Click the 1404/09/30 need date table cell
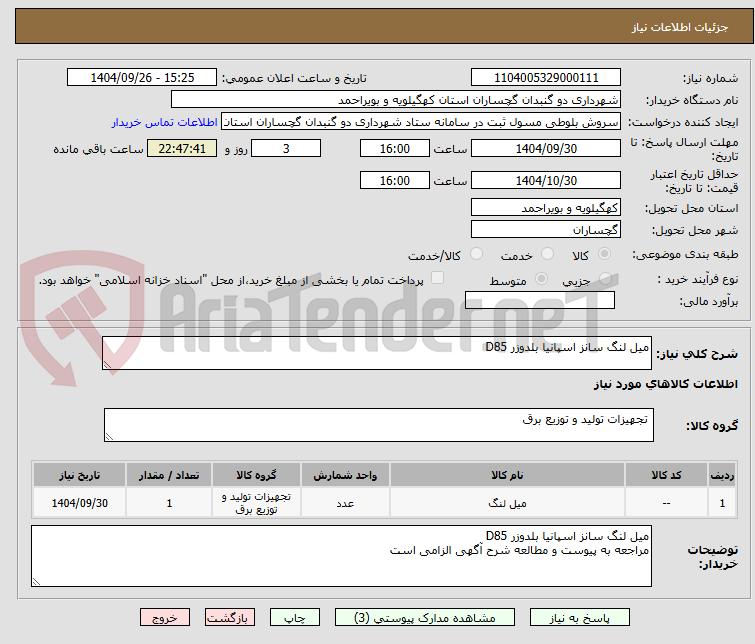The image size is (755, 644). point(80,503)
